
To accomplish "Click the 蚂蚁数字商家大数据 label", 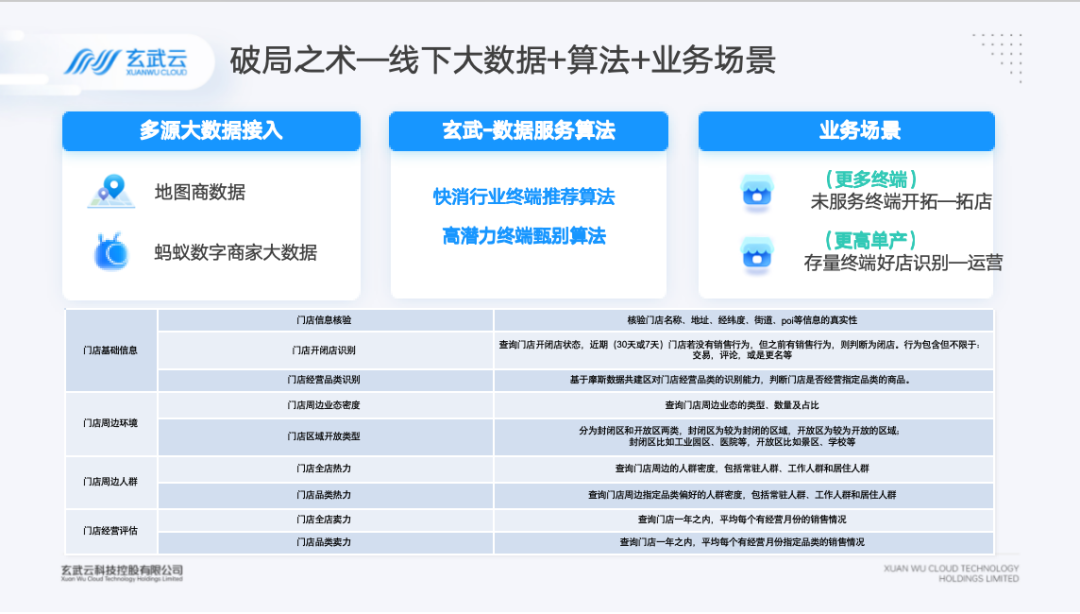I will (x=236, y=252).
